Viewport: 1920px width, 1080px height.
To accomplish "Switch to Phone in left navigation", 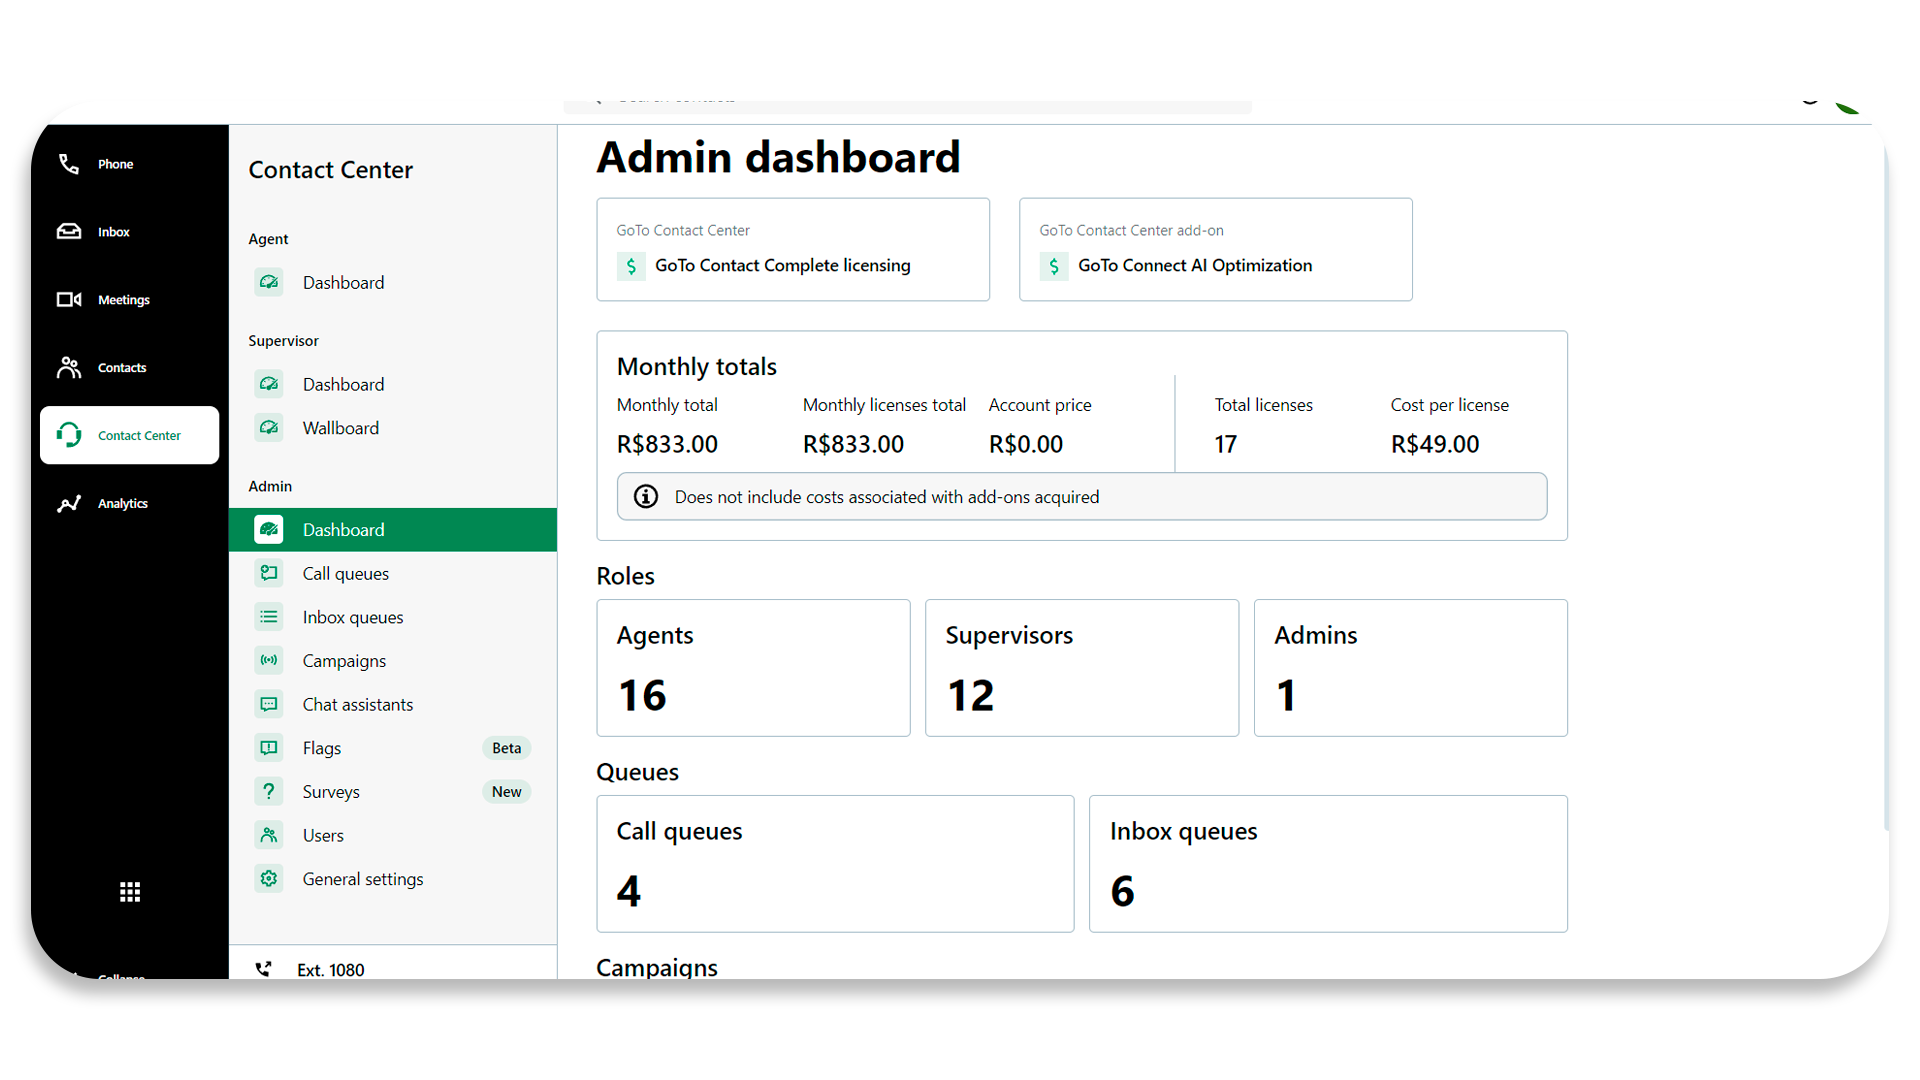I will [129, 164].
